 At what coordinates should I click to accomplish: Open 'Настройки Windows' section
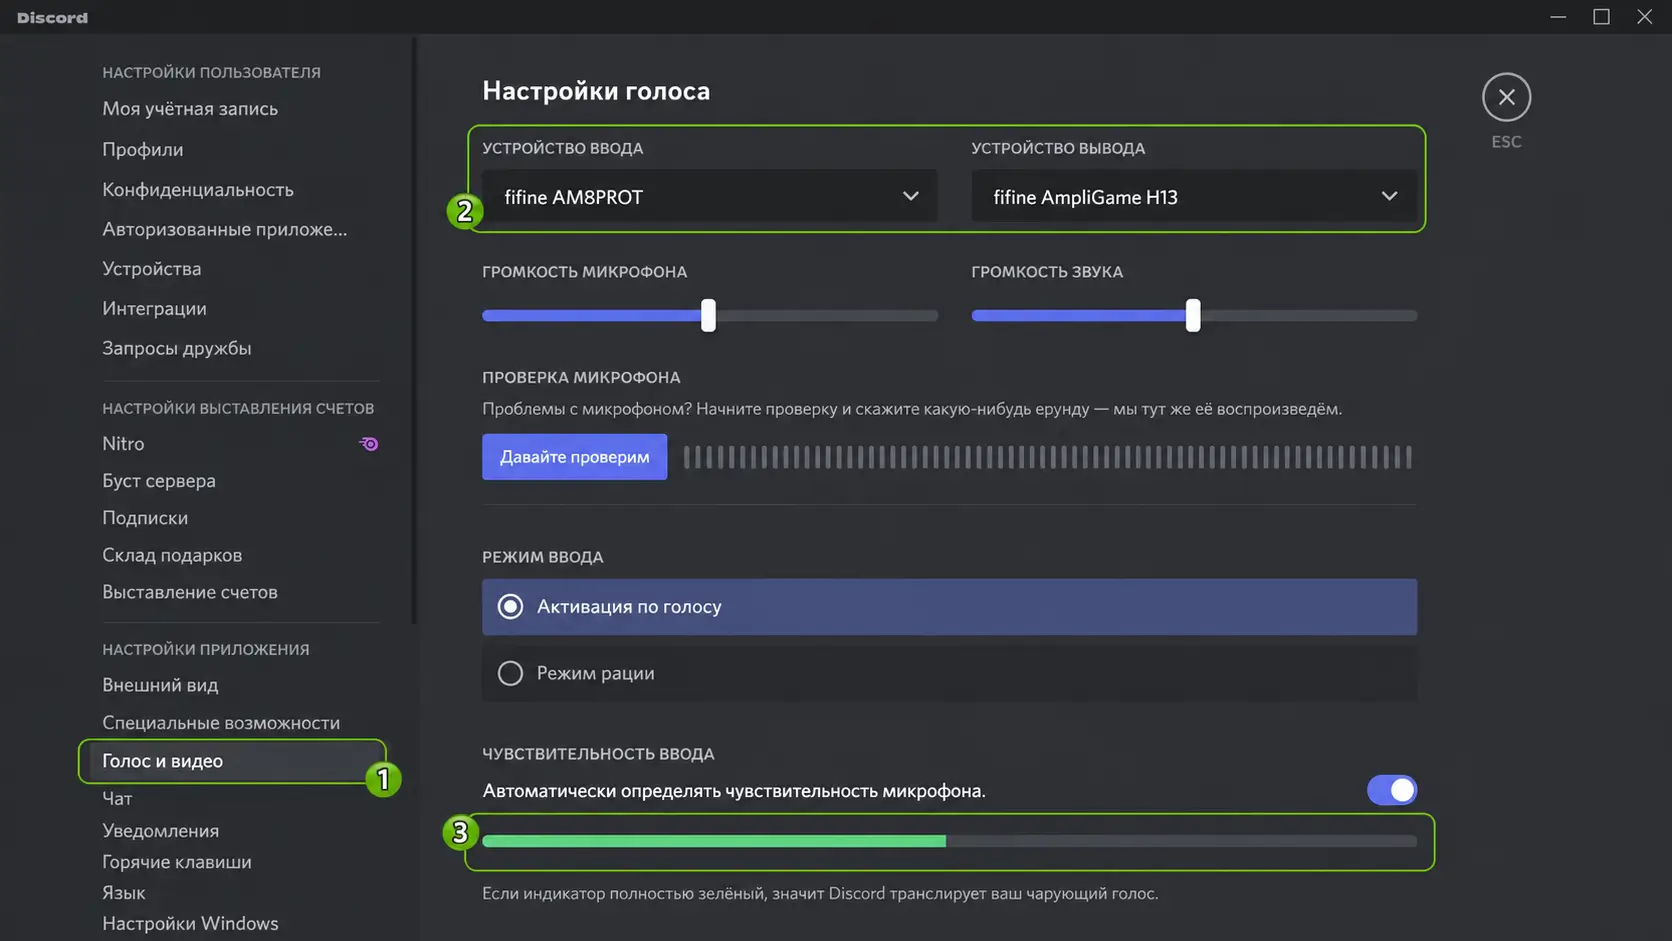click(x=190, y=924)
